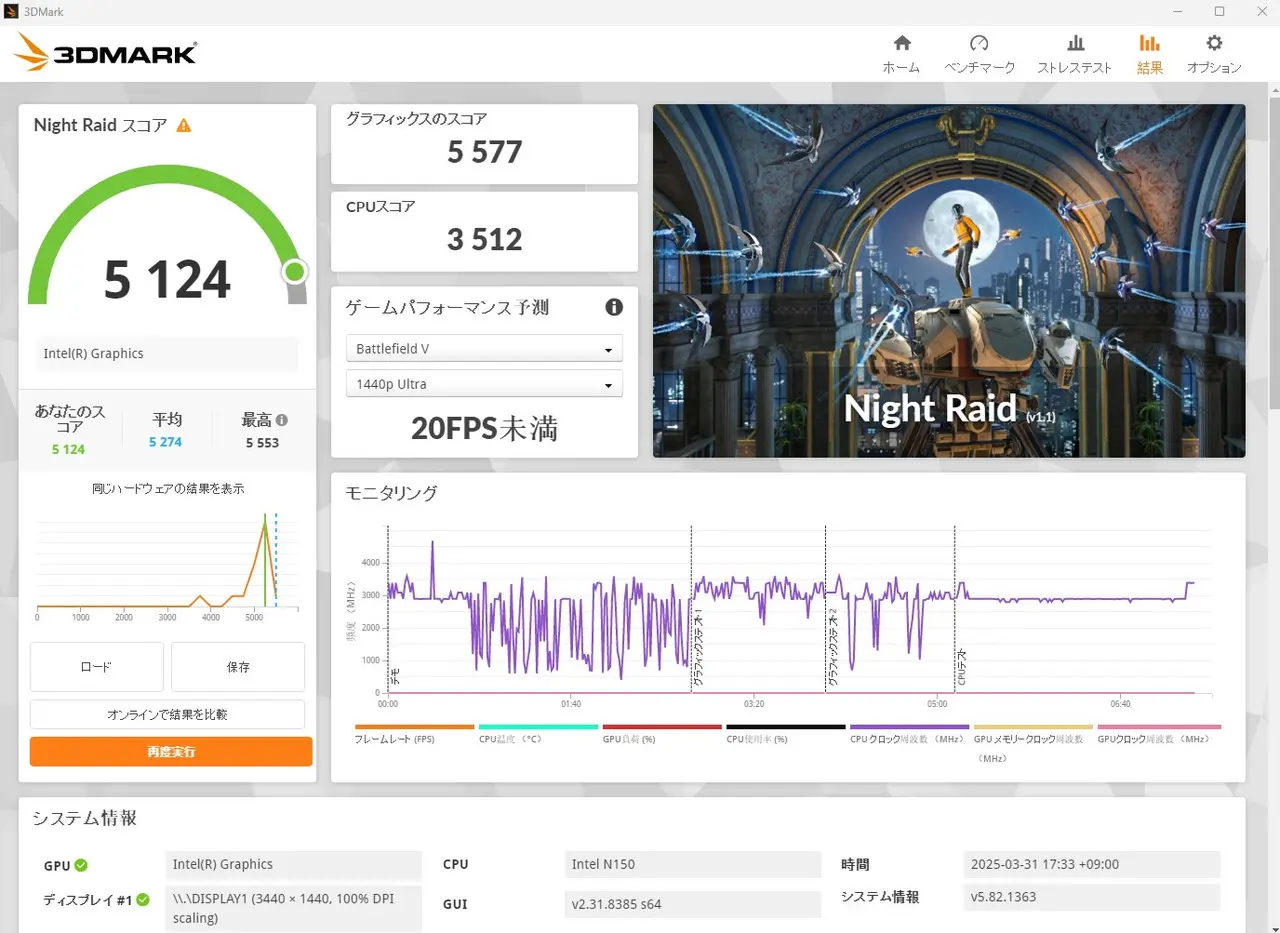Open the Home tab house icon
The image size is (1280, 933).
click(x=901, y=43)
